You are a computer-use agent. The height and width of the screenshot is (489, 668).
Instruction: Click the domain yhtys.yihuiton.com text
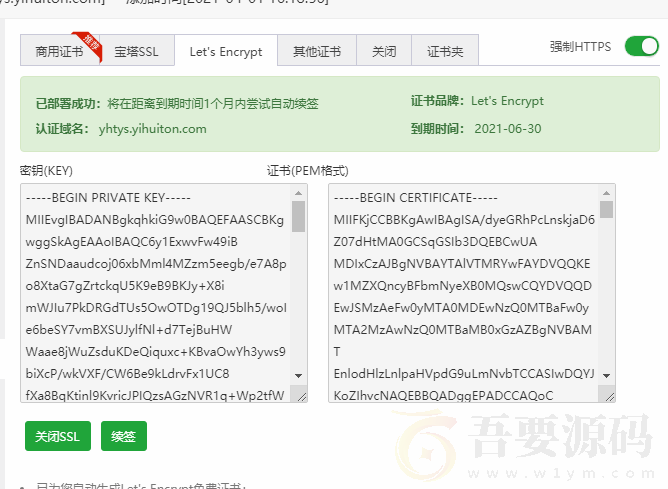(153, 129)
